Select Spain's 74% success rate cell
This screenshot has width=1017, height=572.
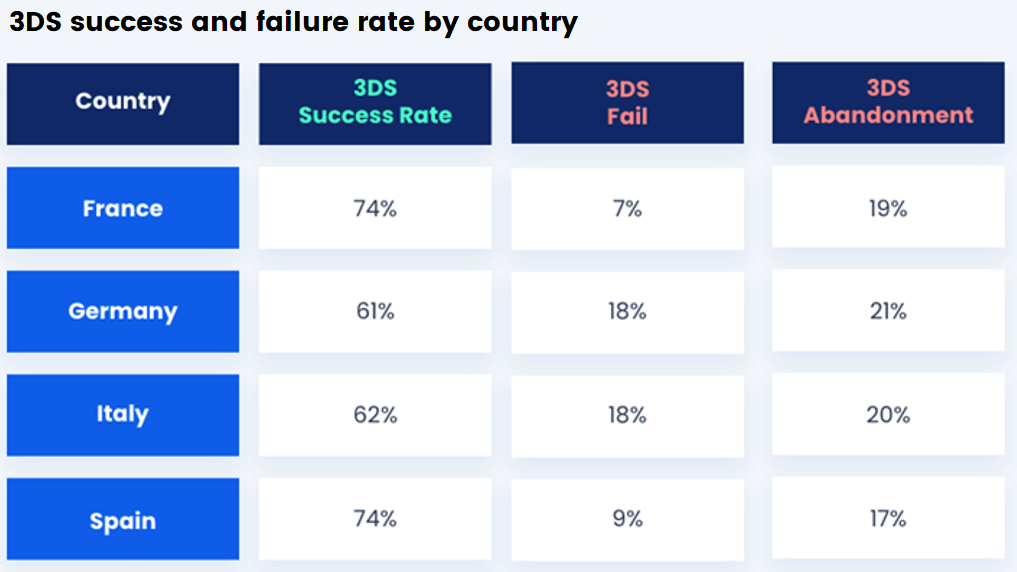pyautogui.click(x=375, y=519)
